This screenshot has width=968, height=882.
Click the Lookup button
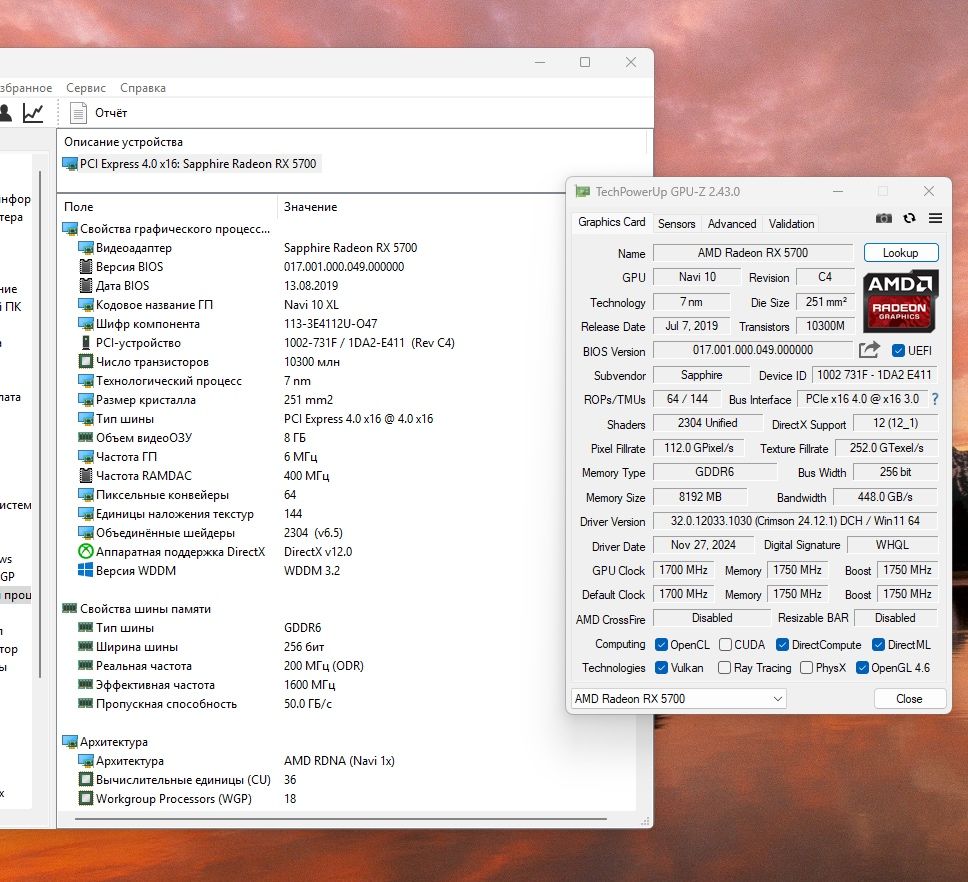tap(901, 252)
